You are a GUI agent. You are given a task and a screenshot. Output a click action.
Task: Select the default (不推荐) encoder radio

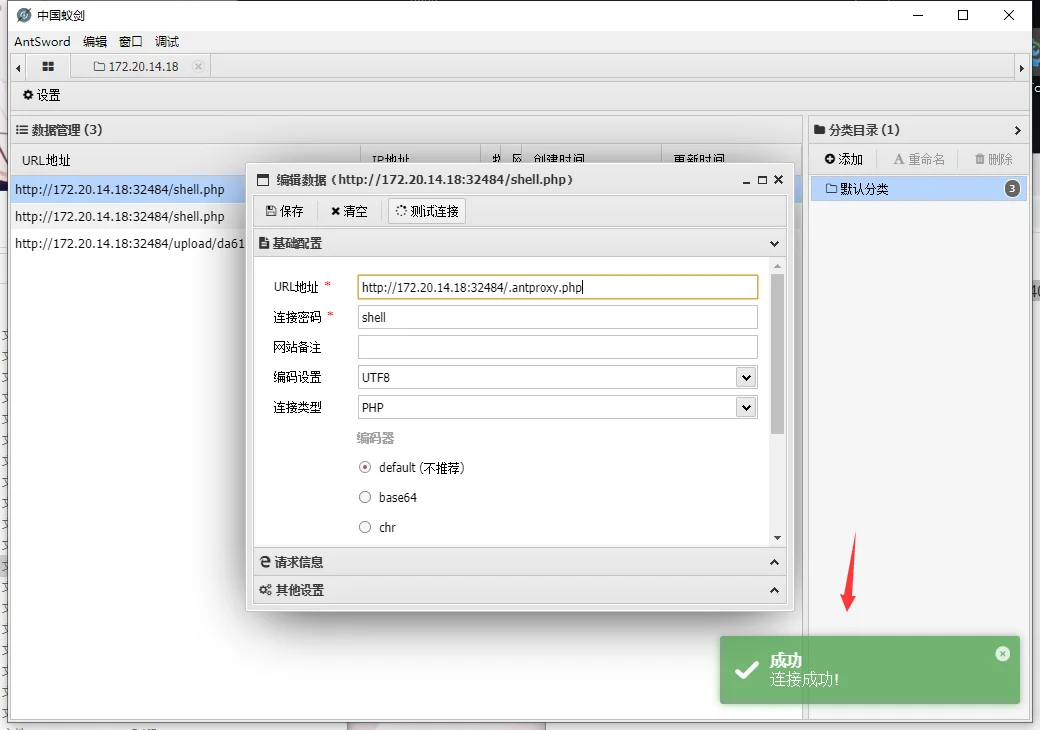[x=365, y=467]
